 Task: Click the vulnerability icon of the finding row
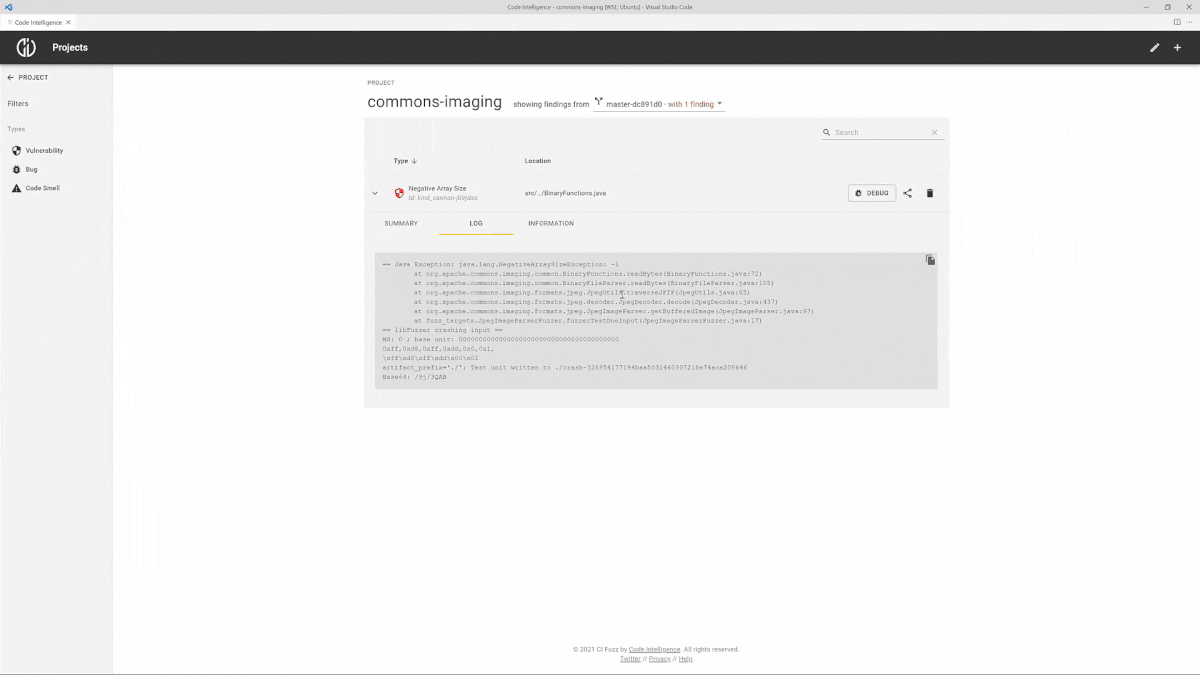399,193
